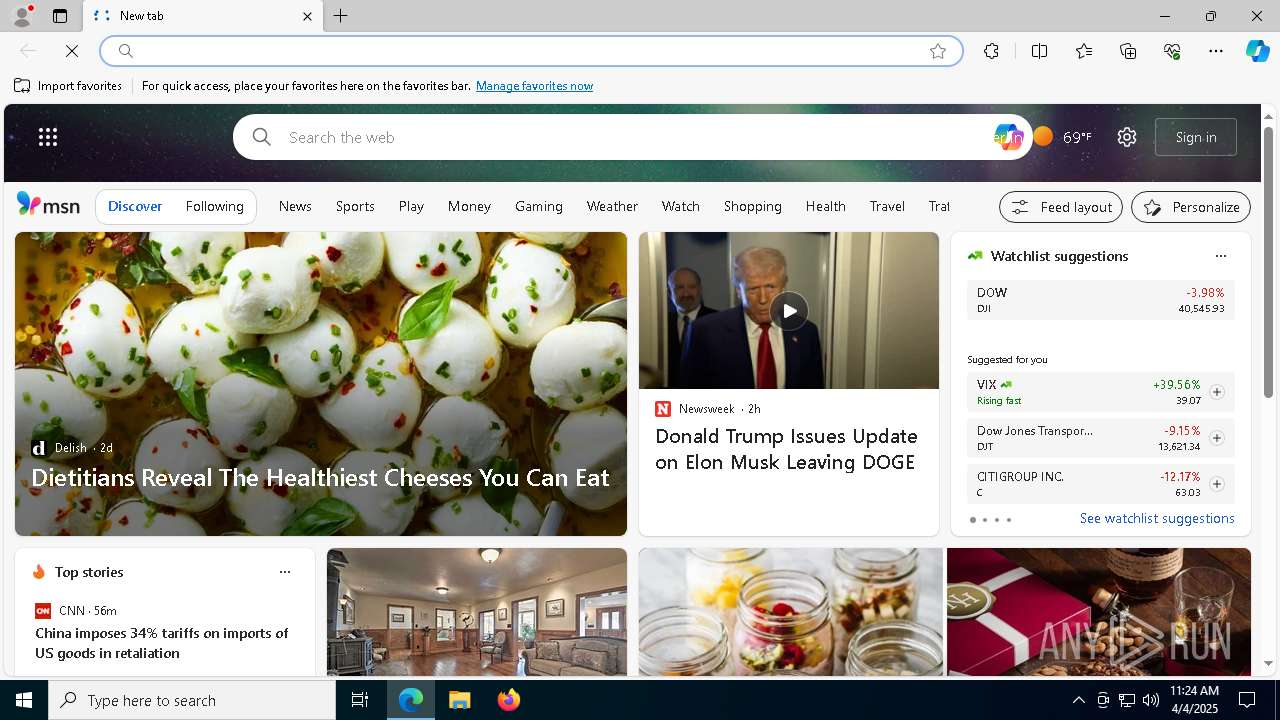Click See watchlist suggestions link
Screen dimensions: 1280x720
[1157, 518]
